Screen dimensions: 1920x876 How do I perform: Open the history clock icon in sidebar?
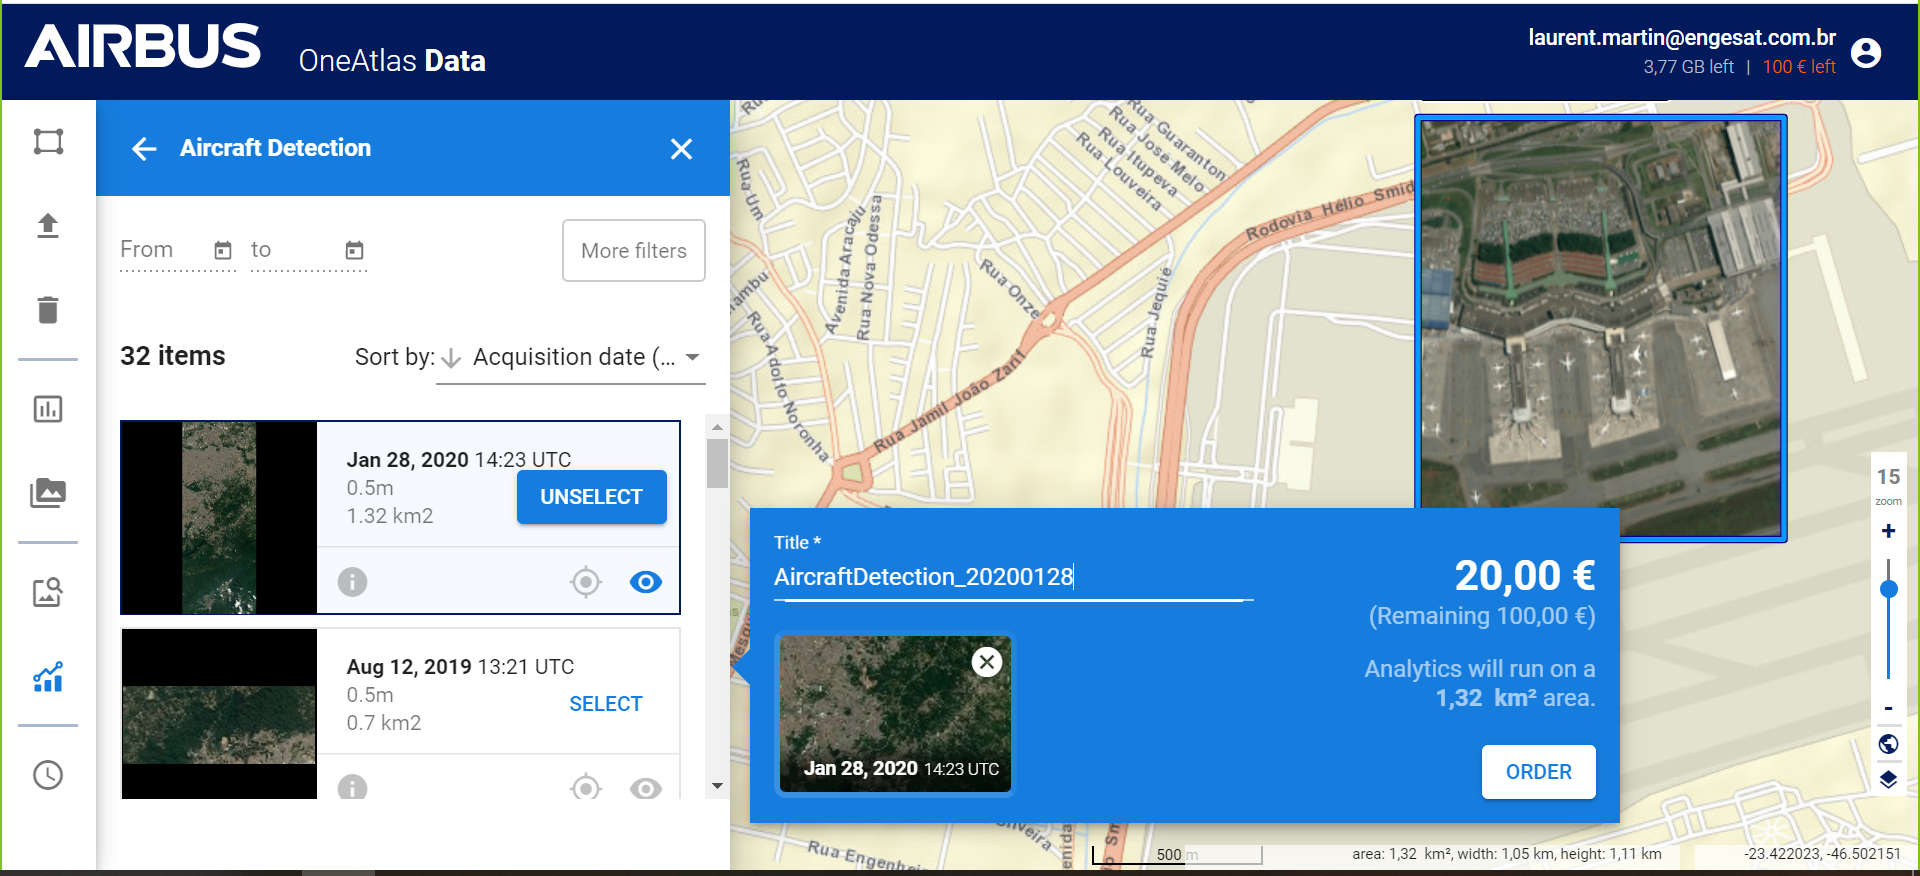pos(48,775)
